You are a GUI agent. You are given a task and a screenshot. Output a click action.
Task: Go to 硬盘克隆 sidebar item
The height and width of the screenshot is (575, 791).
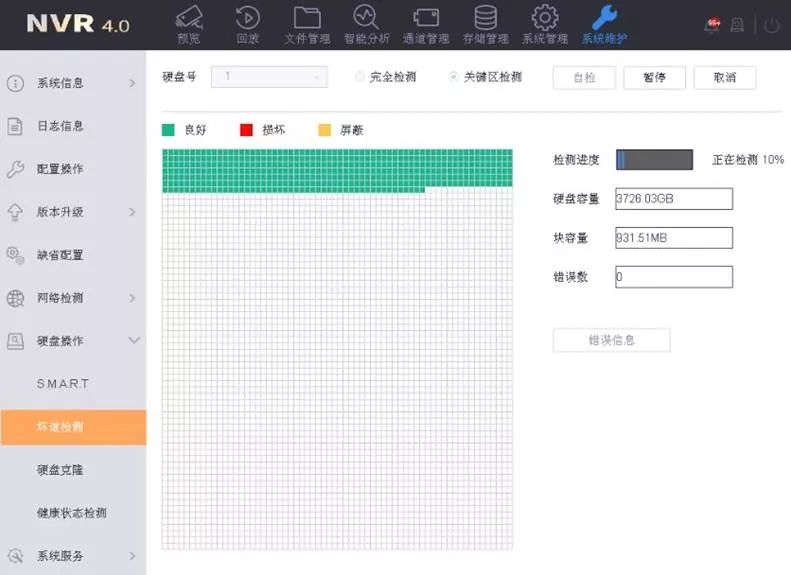point(60,470)
